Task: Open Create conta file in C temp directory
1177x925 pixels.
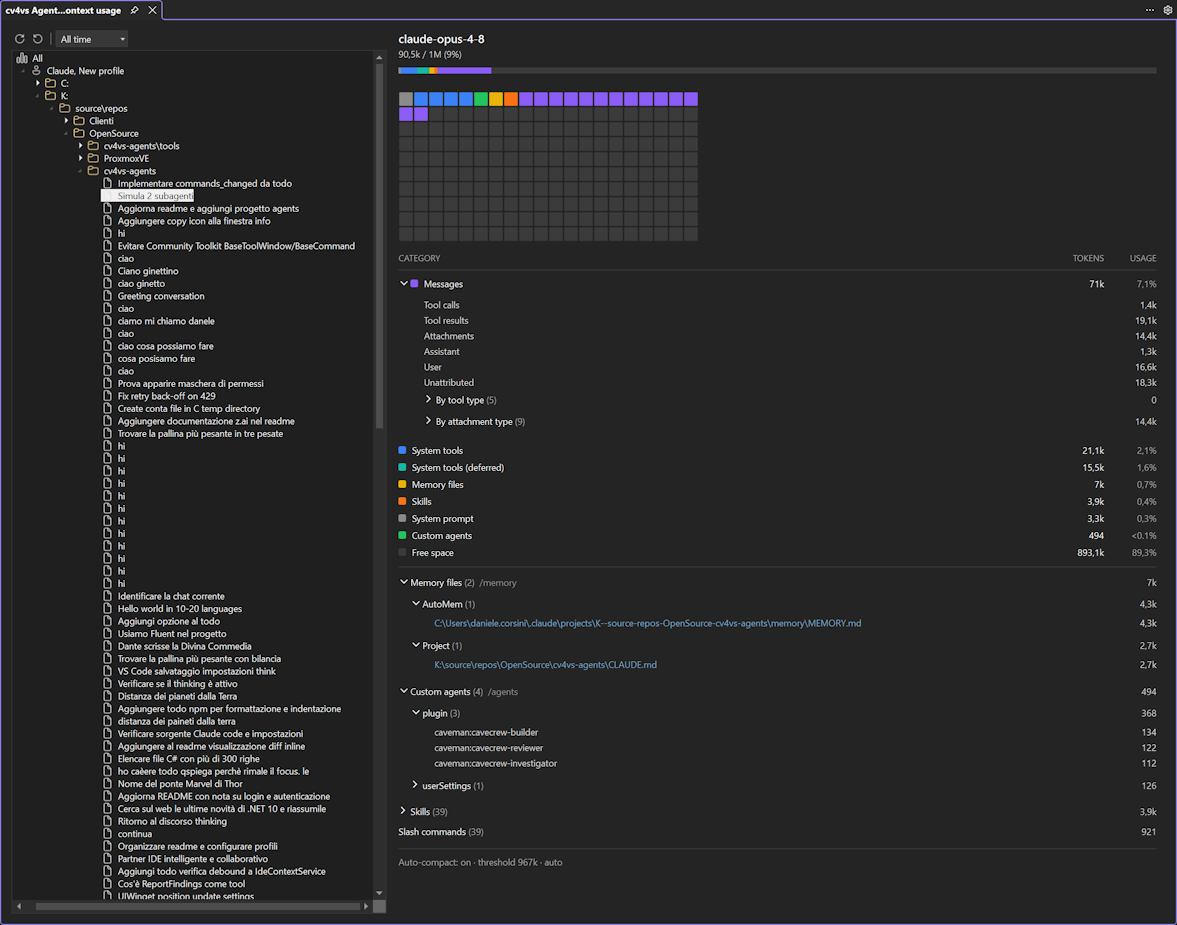Action: coord(188,408)
